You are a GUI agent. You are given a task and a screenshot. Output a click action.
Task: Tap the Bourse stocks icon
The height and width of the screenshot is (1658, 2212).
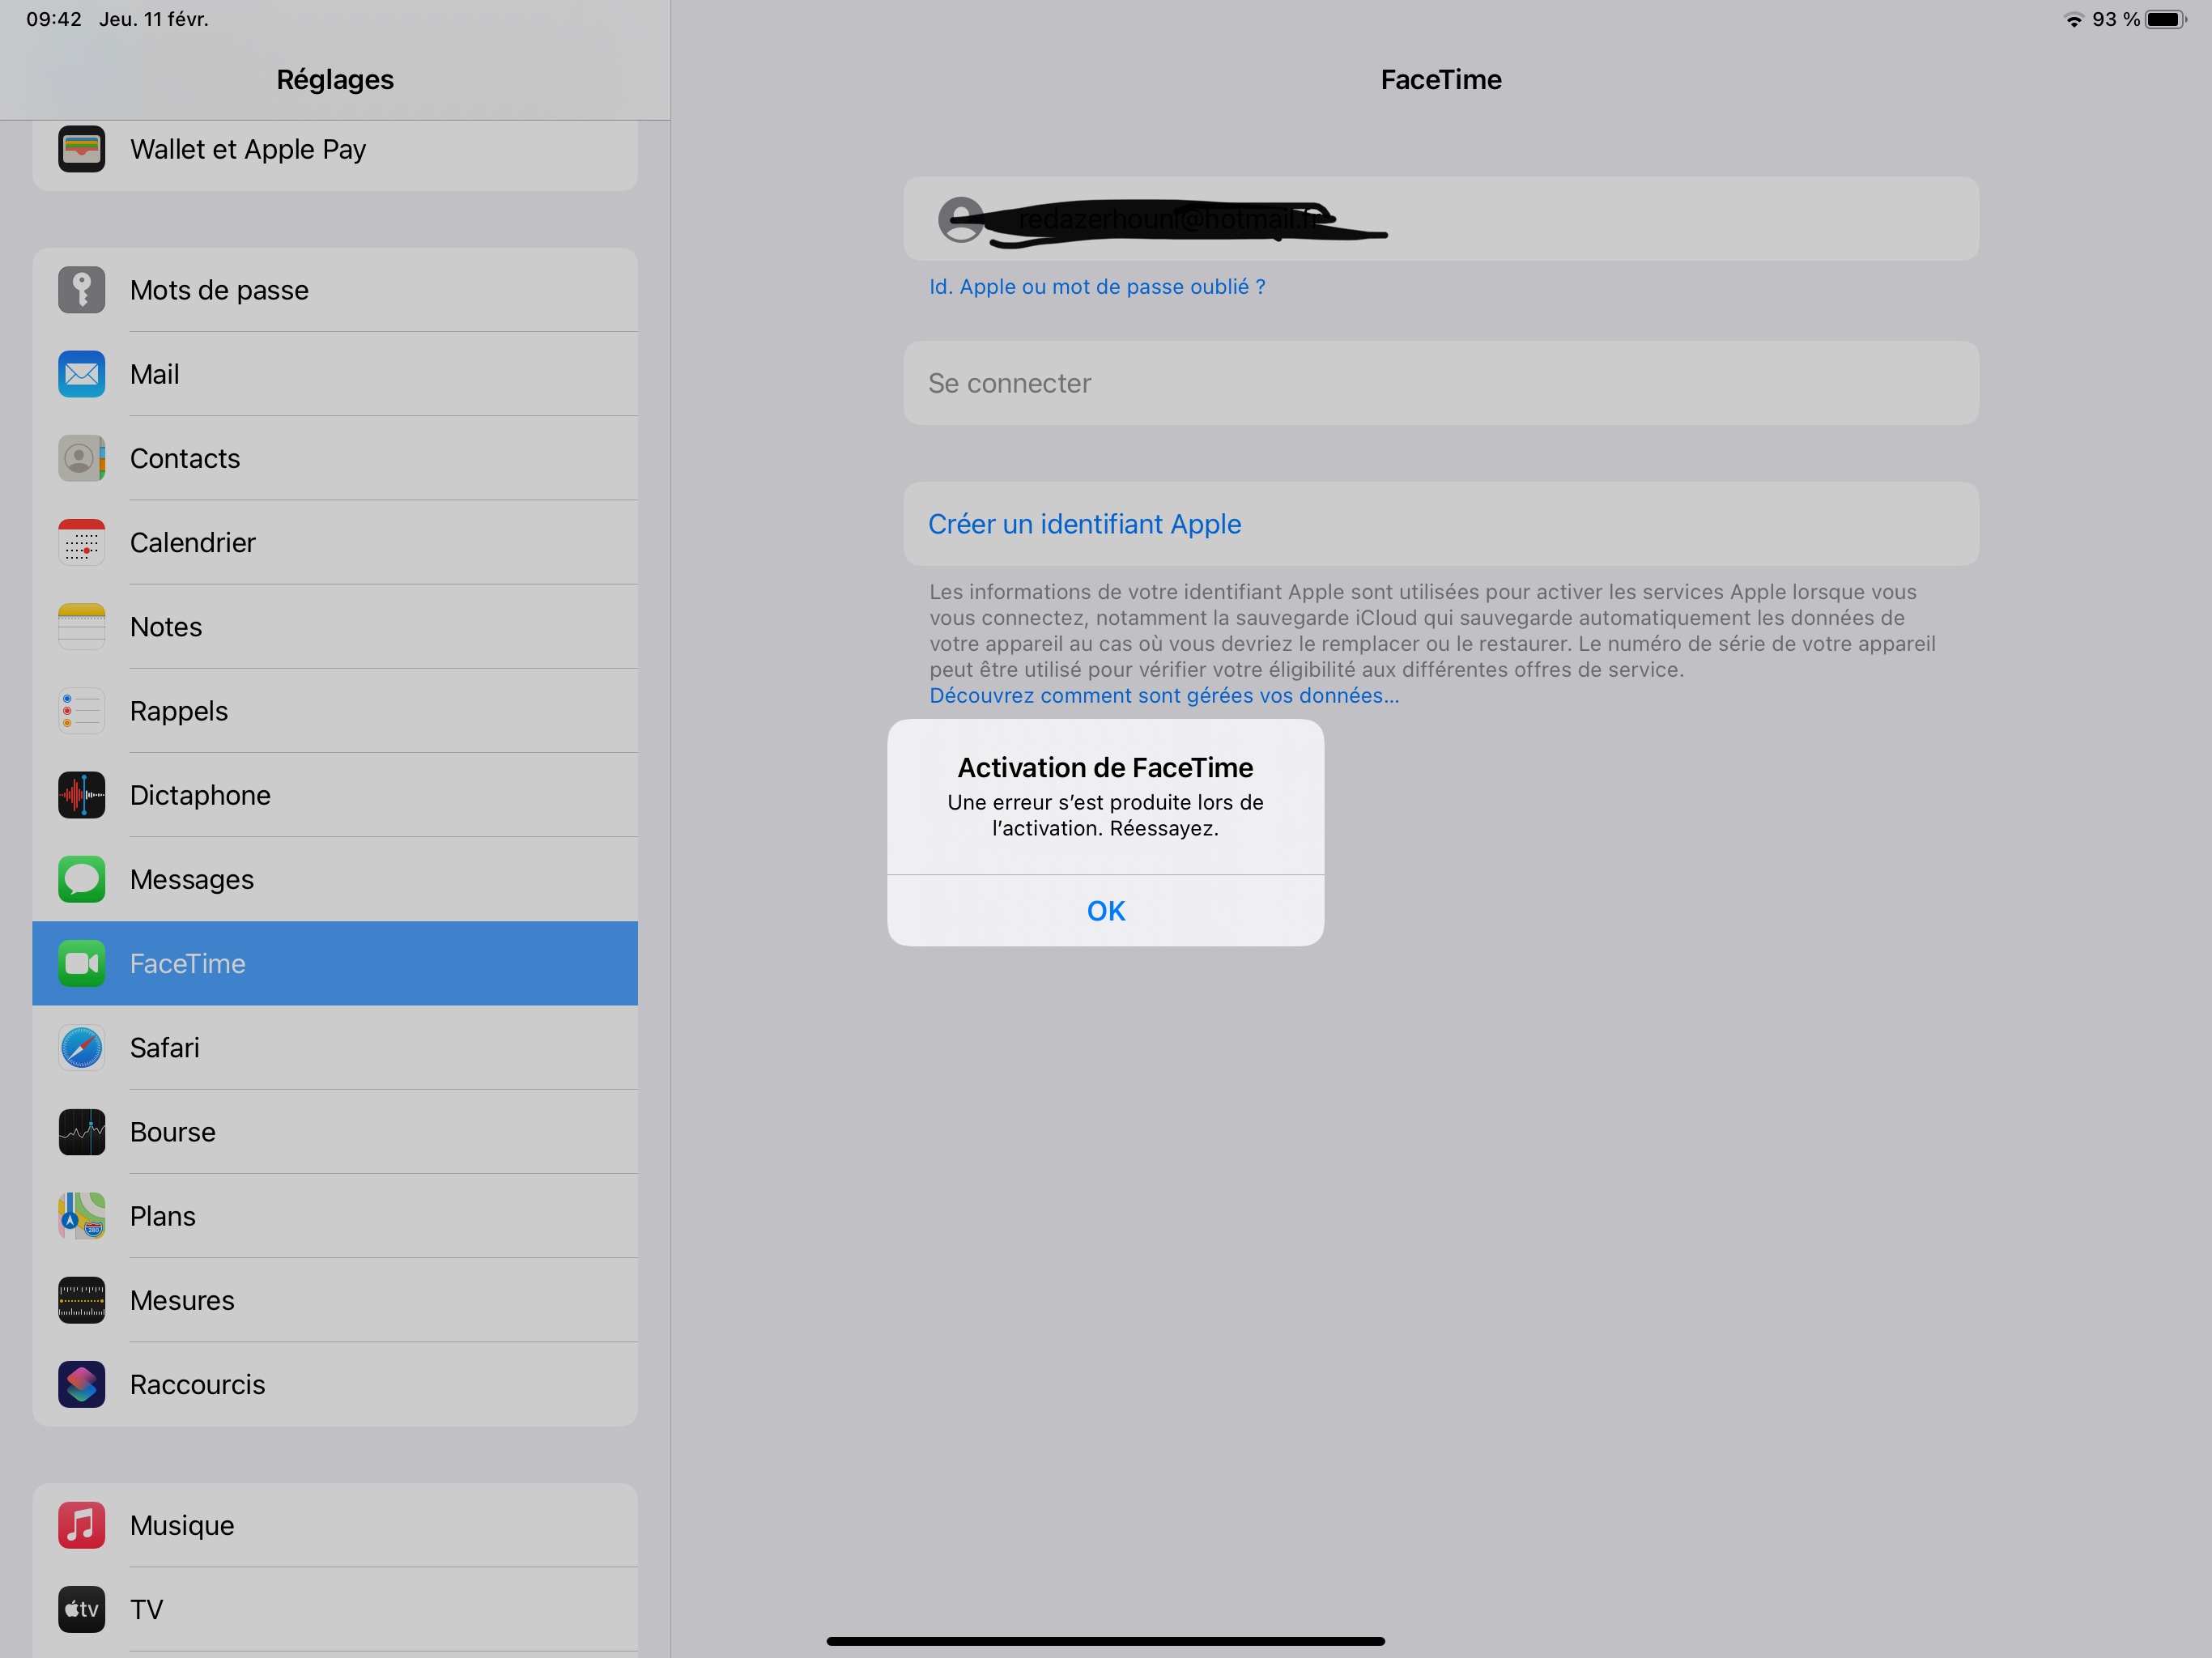pos(81,1132)
